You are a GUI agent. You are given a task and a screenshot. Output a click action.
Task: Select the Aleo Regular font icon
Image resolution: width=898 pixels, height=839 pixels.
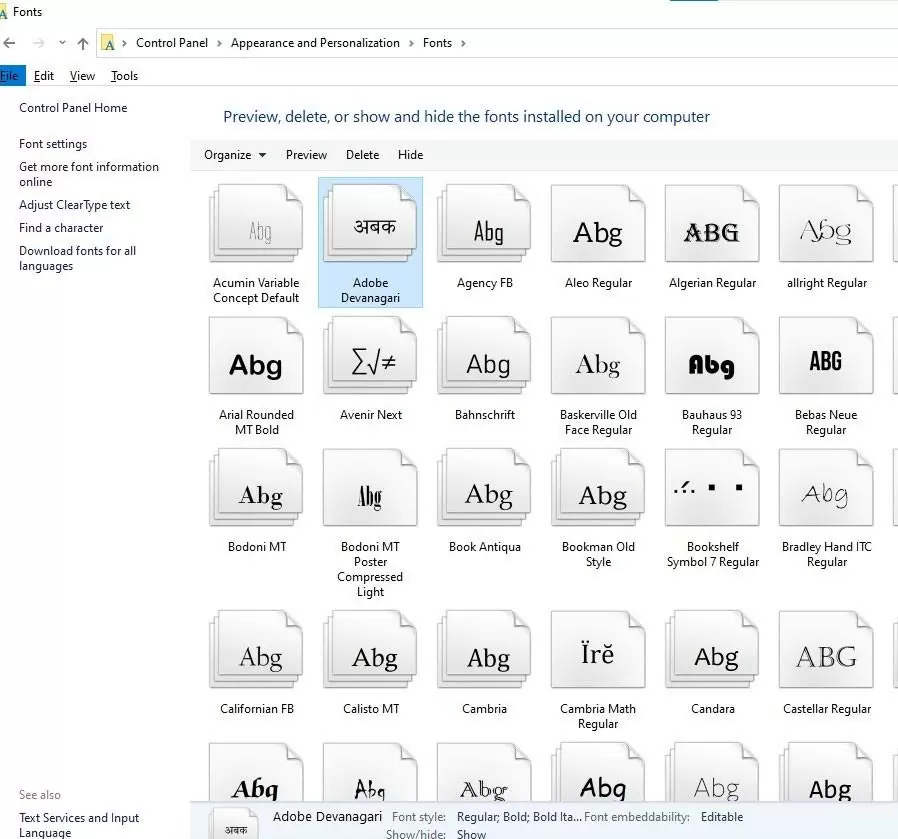point(598,223)
